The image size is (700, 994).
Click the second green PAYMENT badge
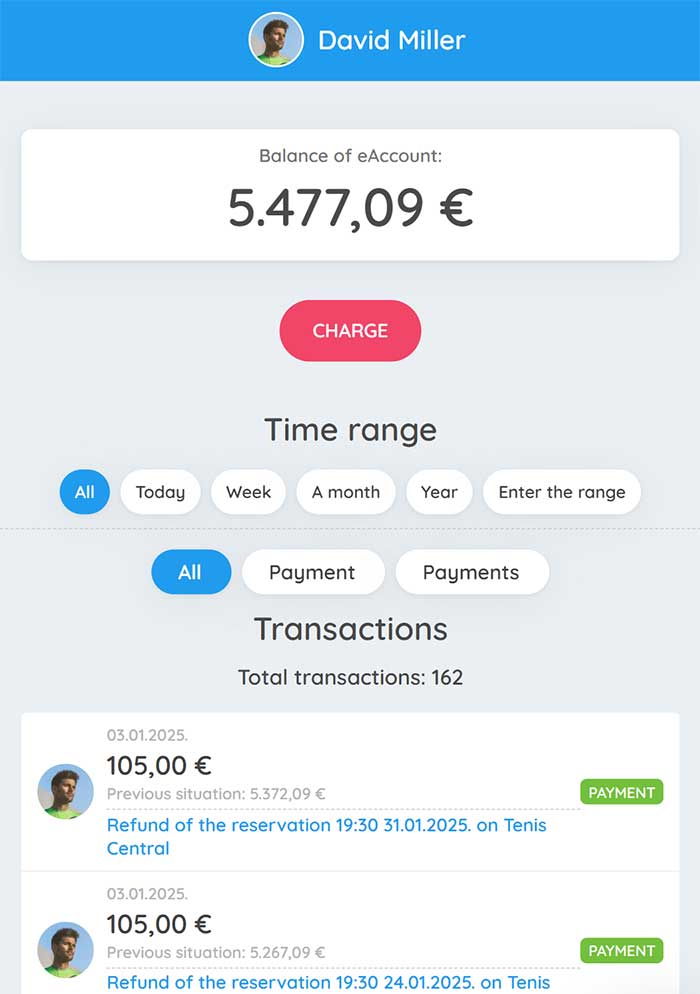(x=621, y=950)
